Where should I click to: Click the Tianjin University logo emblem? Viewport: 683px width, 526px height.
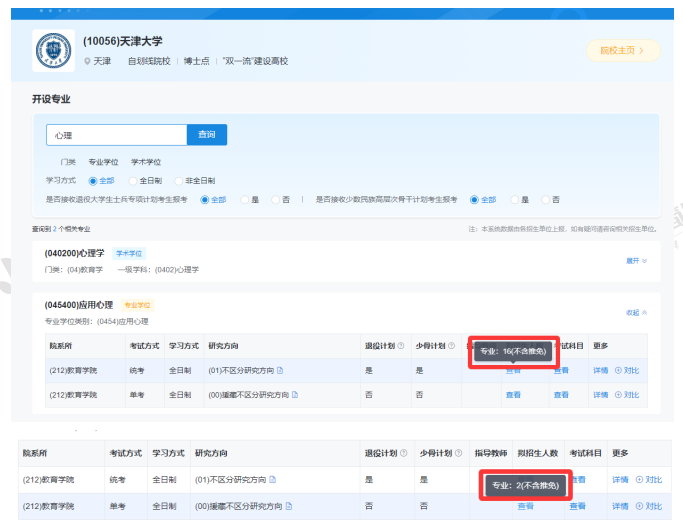tap(53, 50)
